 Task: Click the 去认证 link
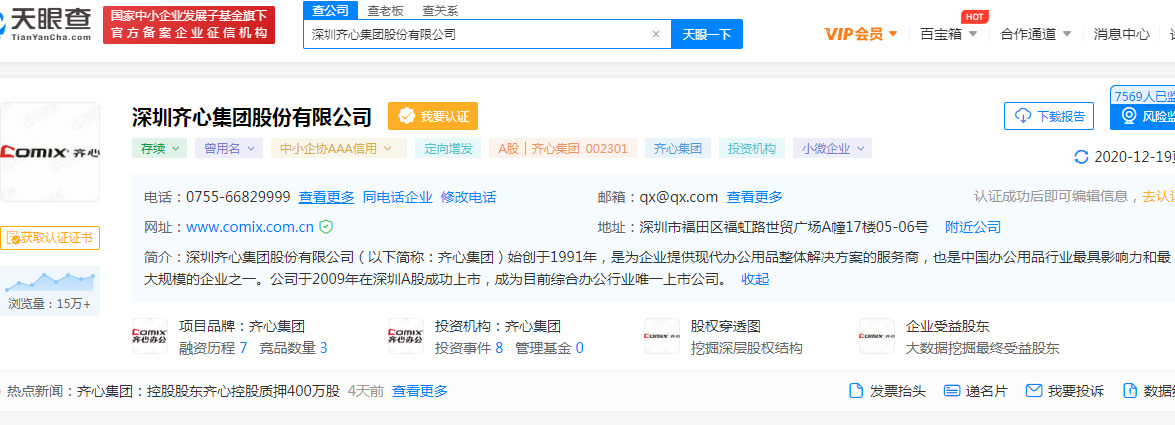(x=1158, y=196)
